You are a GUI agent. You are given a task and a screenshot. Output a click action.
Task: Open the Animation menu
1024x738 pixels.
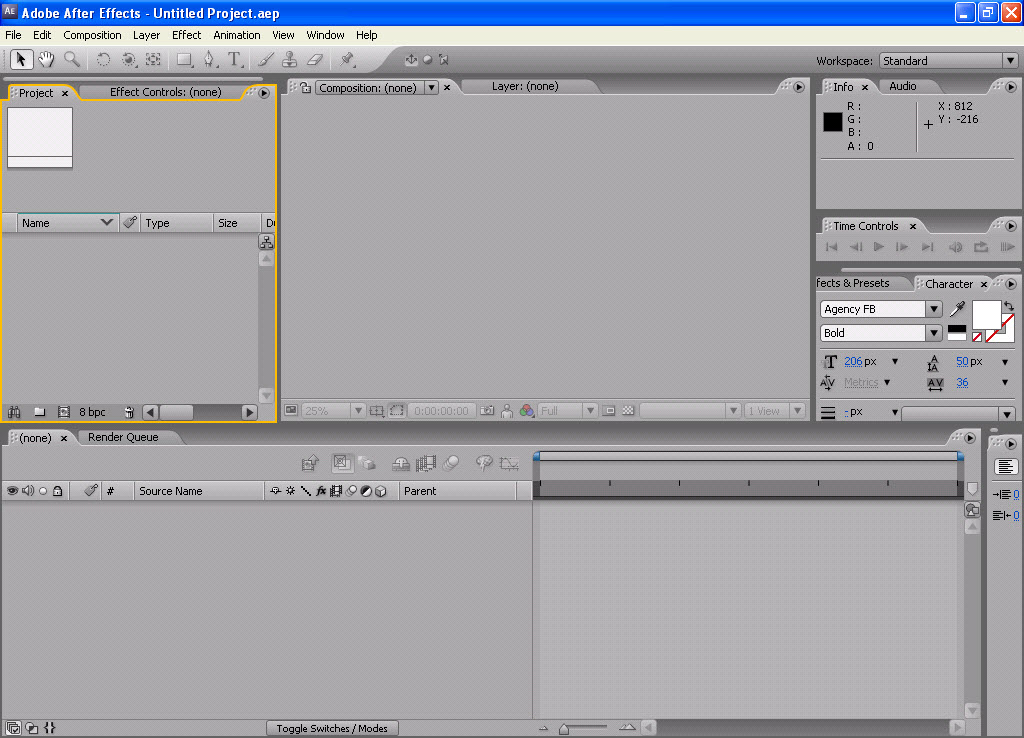pyautogui.click(x=236, y=35)
